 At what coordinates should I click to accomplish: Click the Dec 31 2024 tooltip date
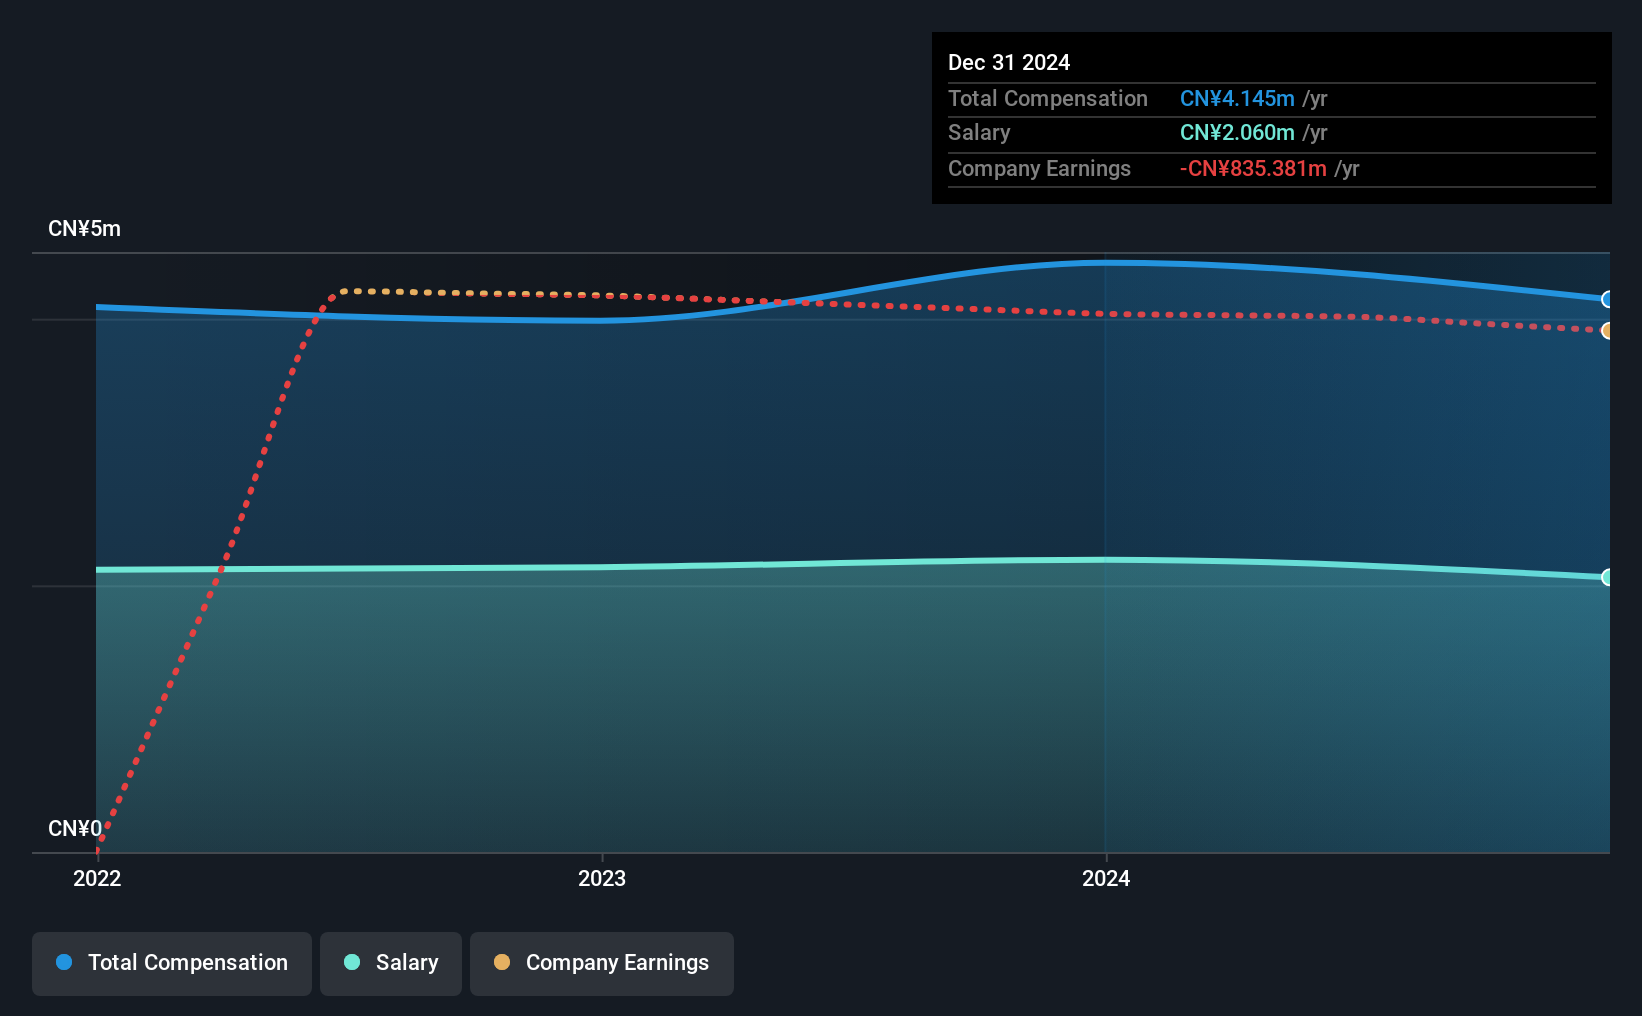click(x=1009, y=62)
